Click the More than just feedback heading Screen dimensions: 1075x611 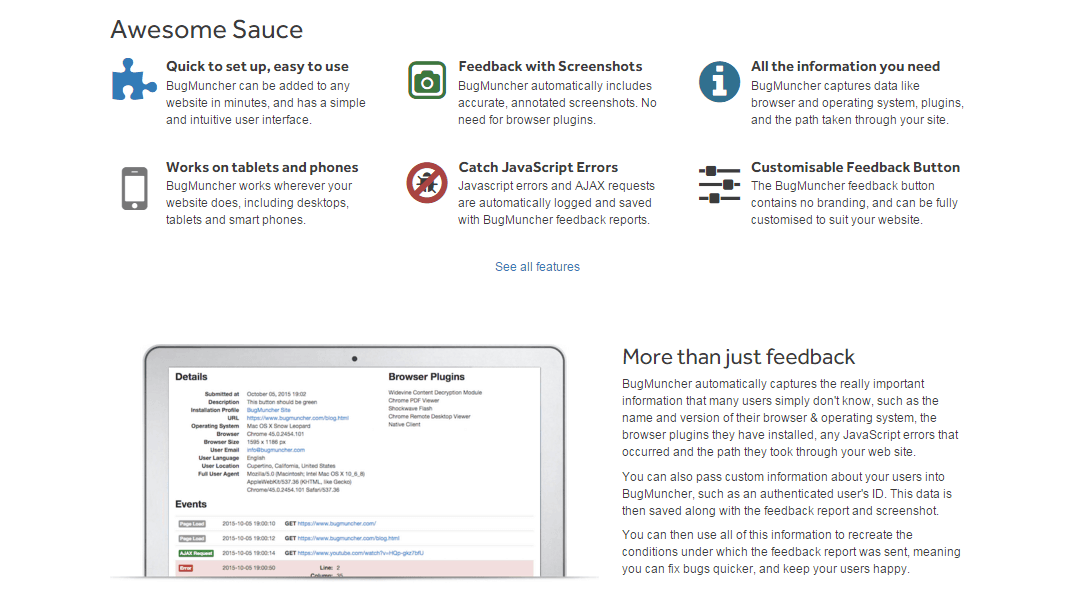(x=738, y=357)
